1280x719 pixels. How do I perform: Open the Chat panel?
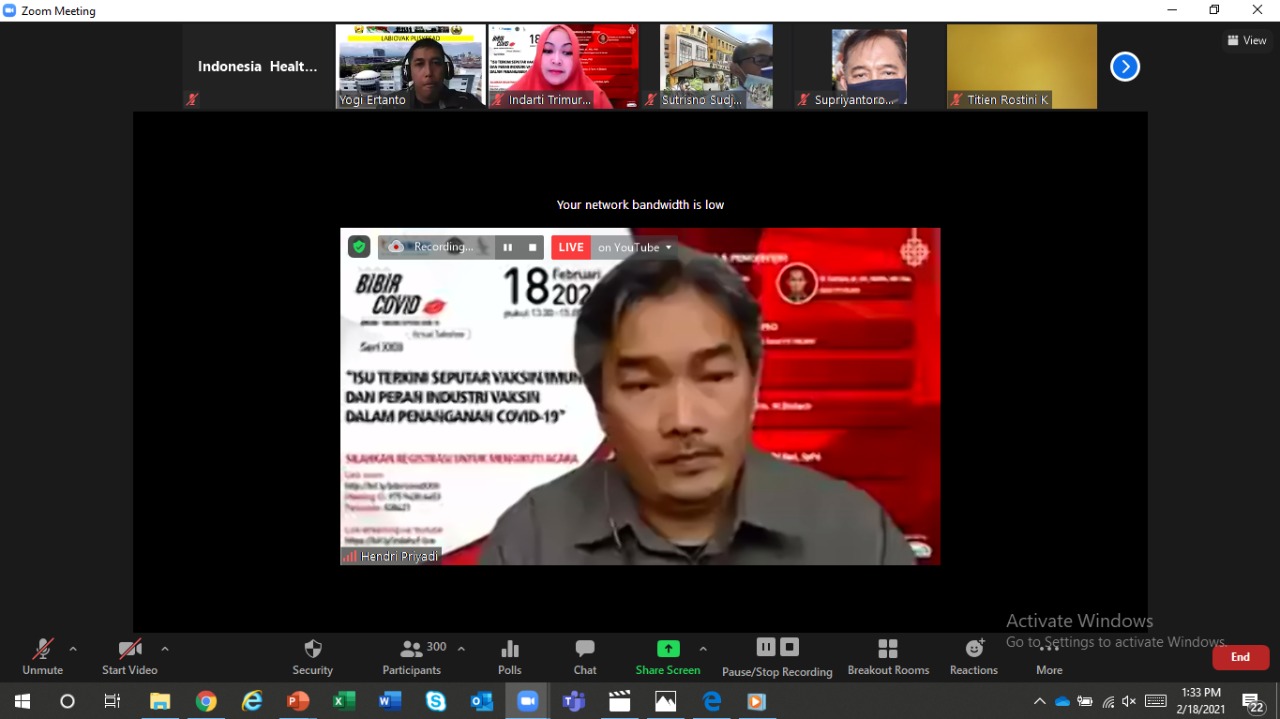click(x=585, y=657)
